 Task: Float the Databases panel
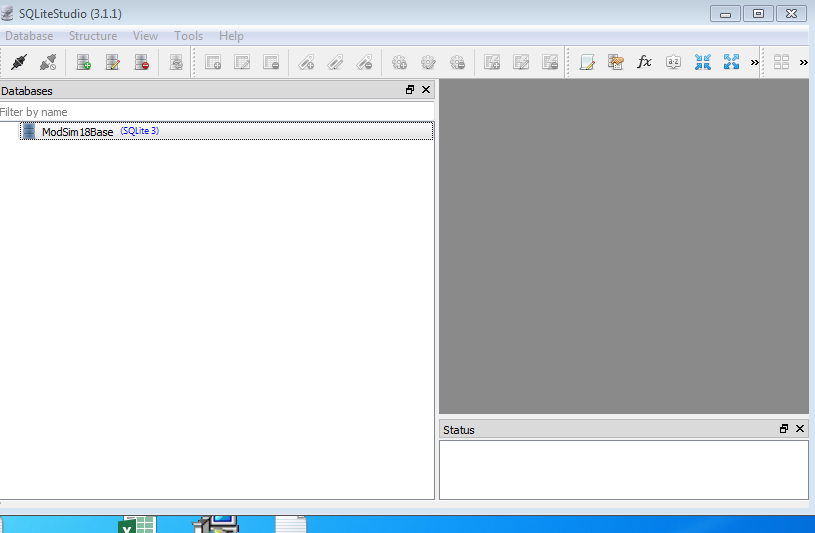click(410, 90)
